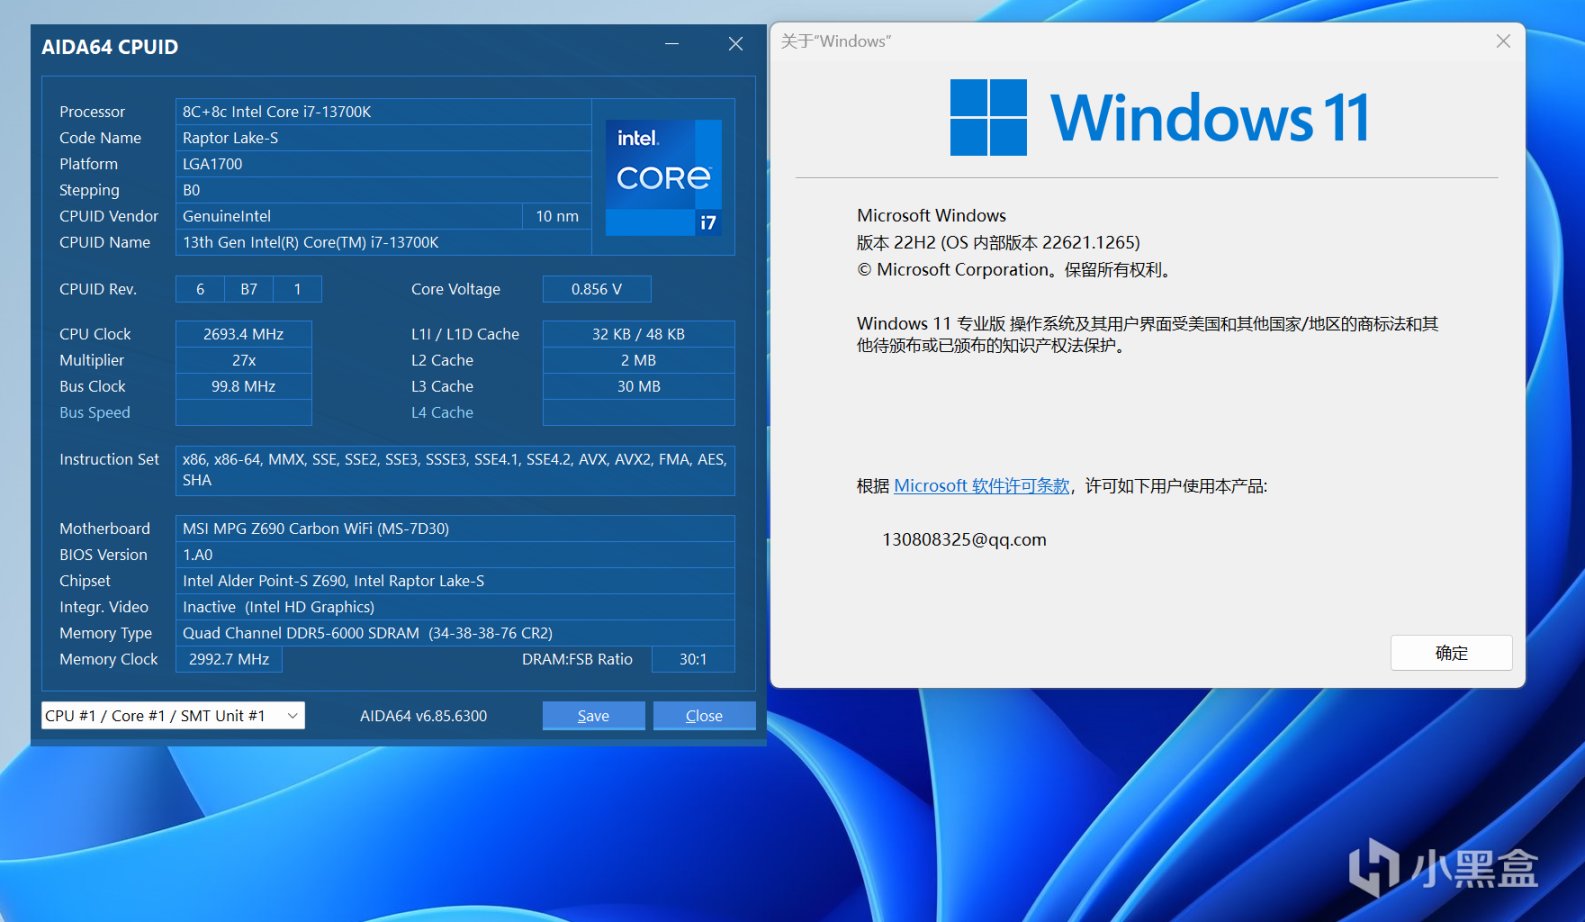Click the Platform value LGA1700
The width and height of the screenshot is (1585, 922).
[384, 164]
